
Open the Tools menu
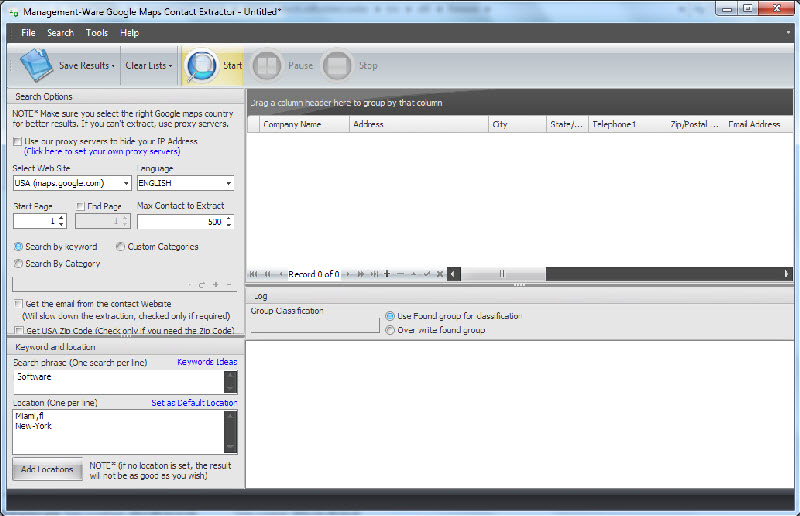click(x=96, y=33)
